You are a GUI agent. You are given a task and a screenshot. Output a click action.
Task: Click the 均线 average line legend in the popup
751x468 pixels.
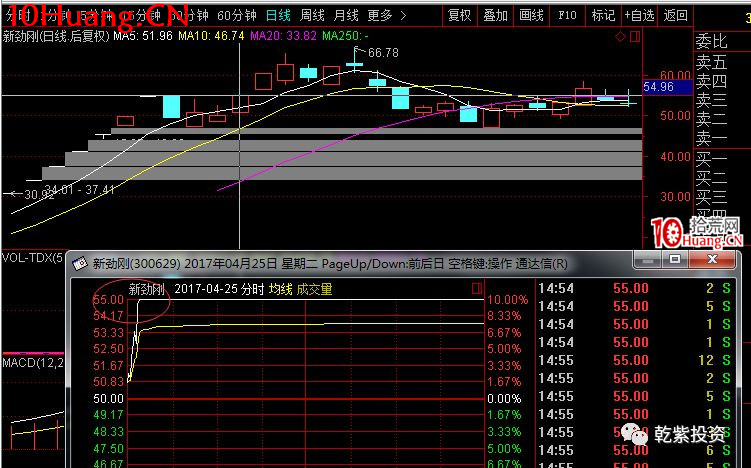(281, 289)
